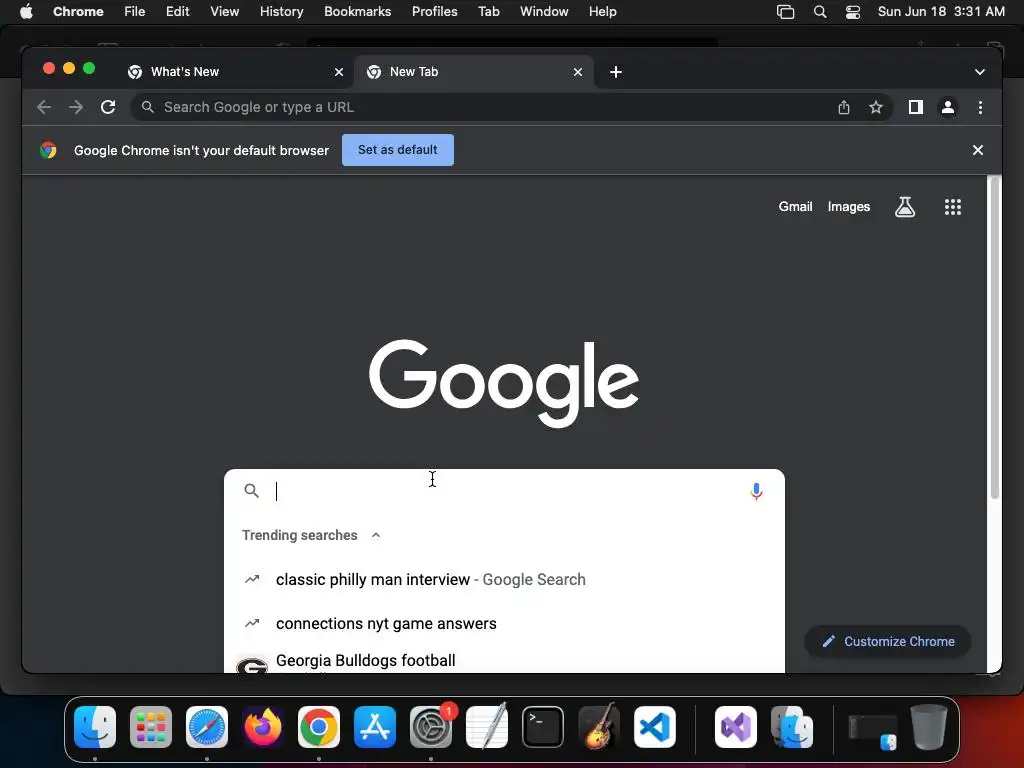Open the File menu
This screenshot has height=768, width=1024.
[x=135, y=12]
